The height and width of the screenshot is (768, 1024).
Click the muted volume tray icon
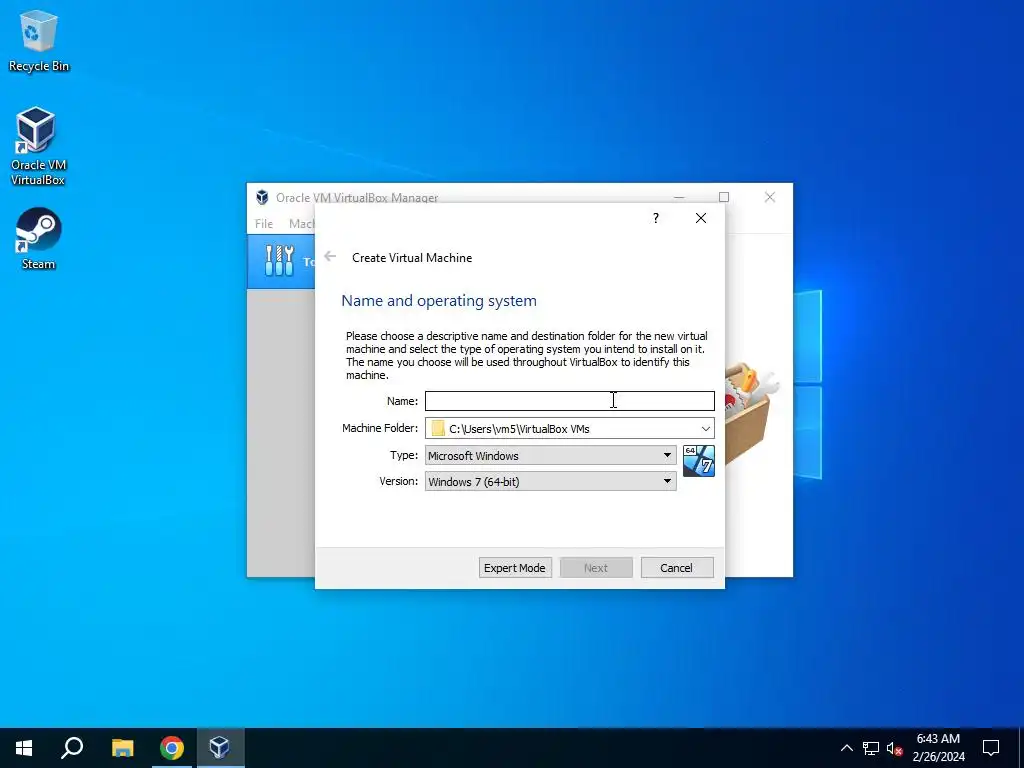pos(894,748)
